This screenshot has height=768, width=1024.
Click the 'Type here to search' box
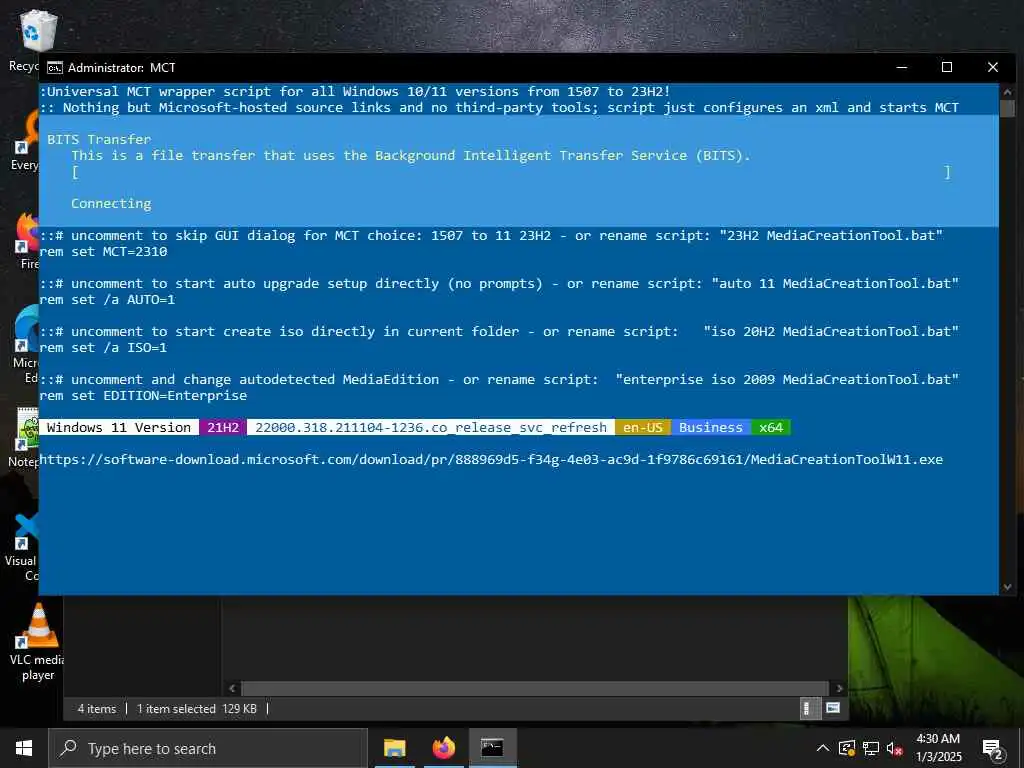tap(208, 748)
